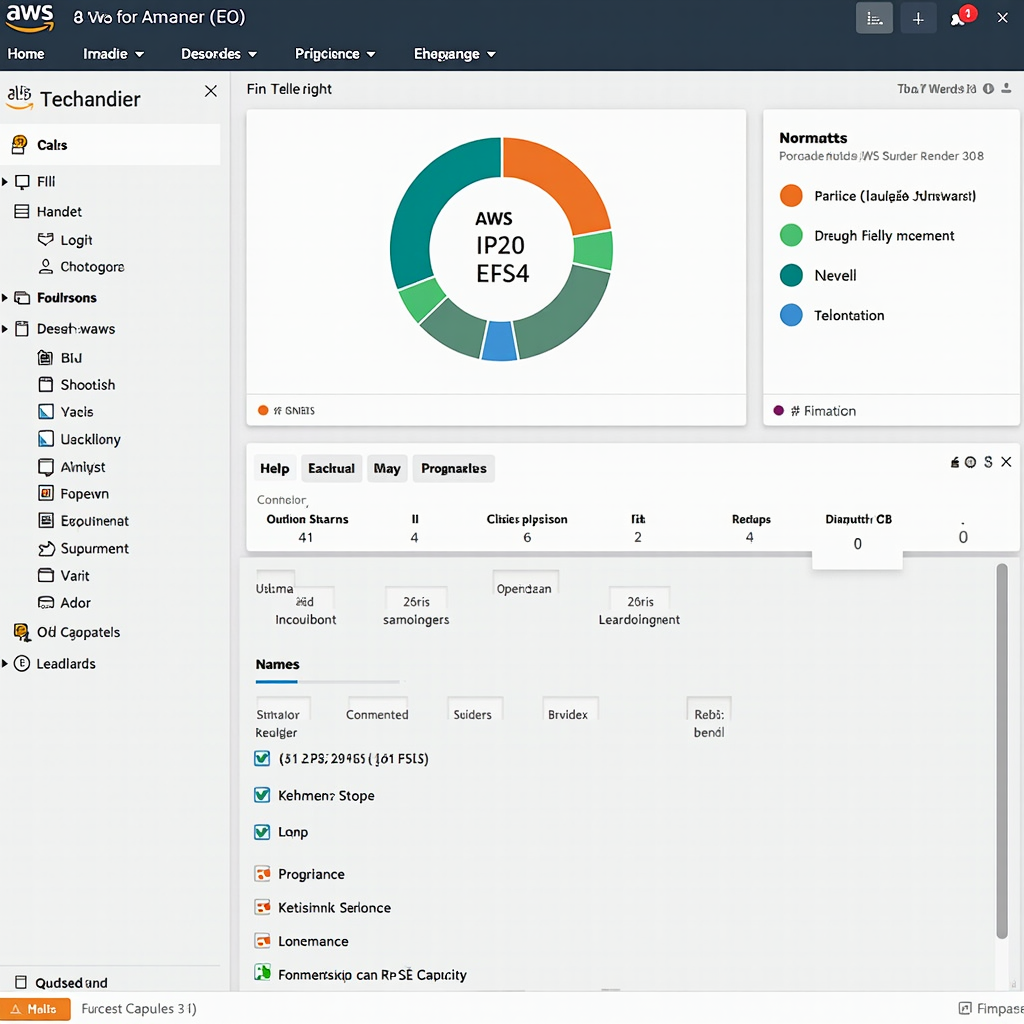1024x1024 pixels.
Task: Toggle the Lonp checkbox
Action: pos(262,831)
